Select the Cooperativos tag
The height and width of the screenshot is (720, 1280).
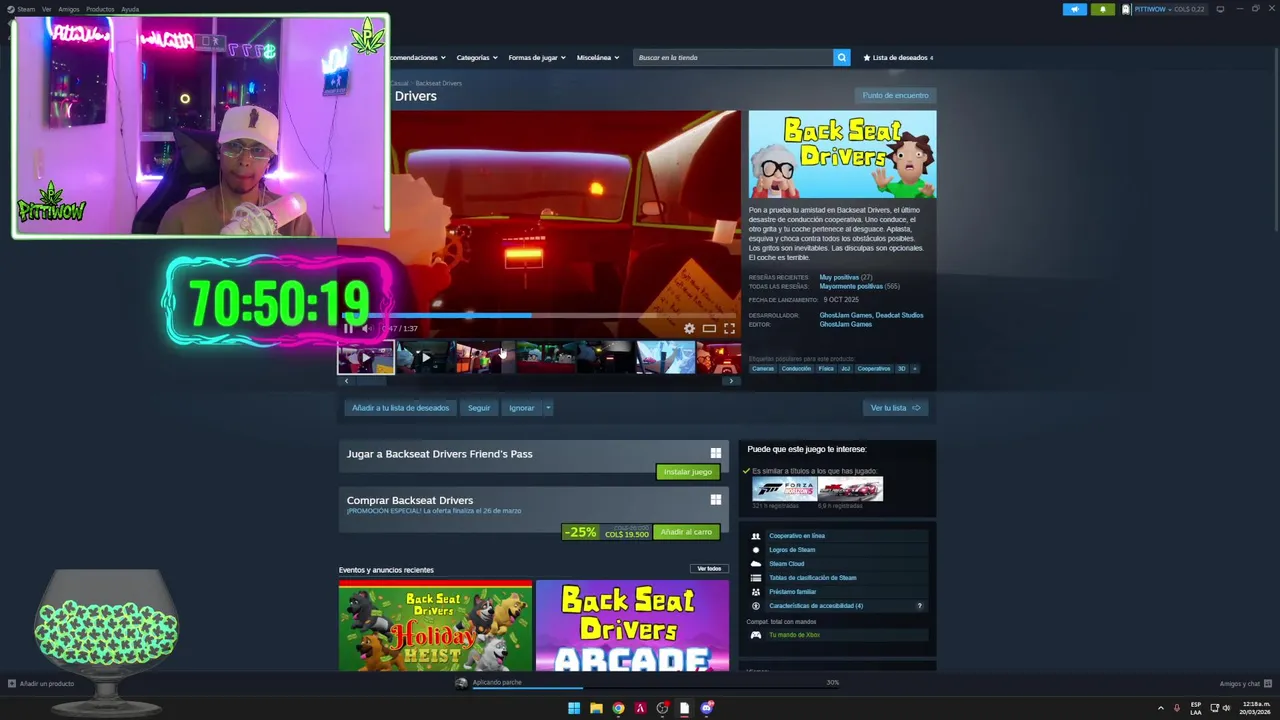(x=874, y=368)
